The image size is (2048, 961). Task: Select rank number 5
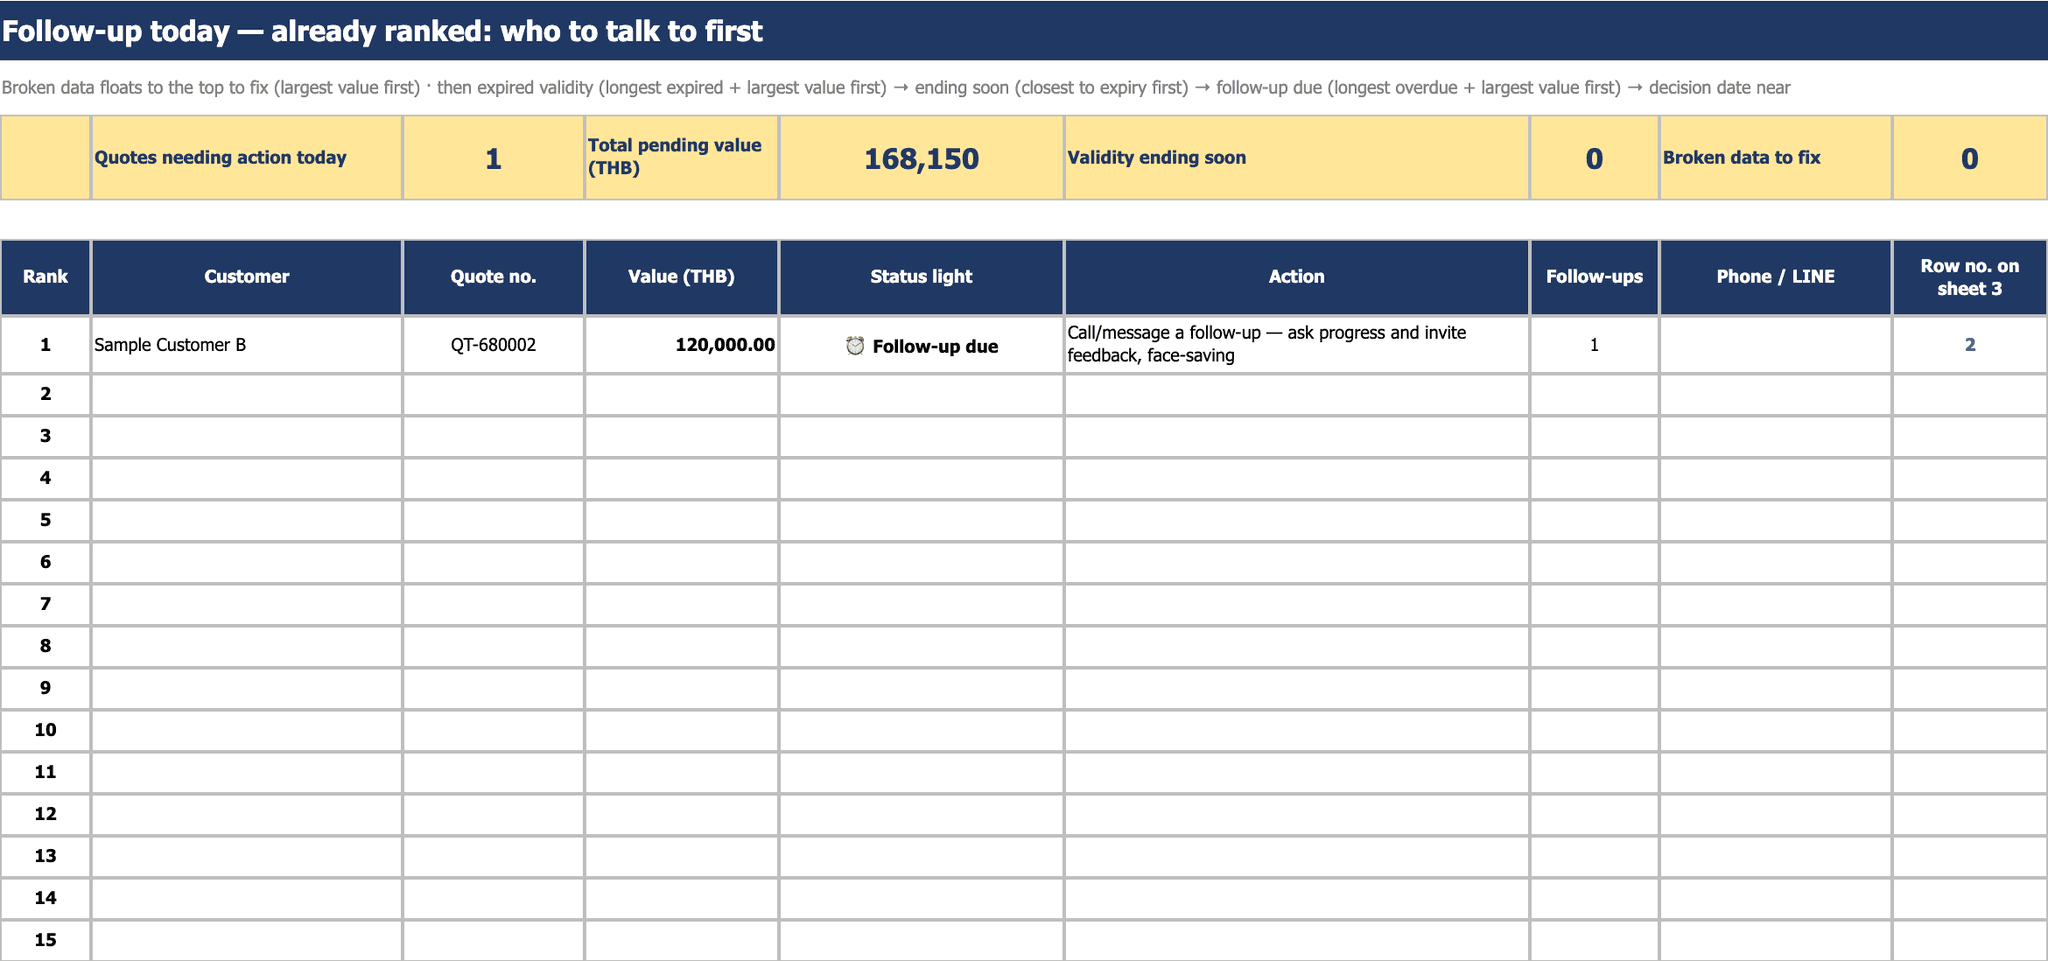coord(46,520)
